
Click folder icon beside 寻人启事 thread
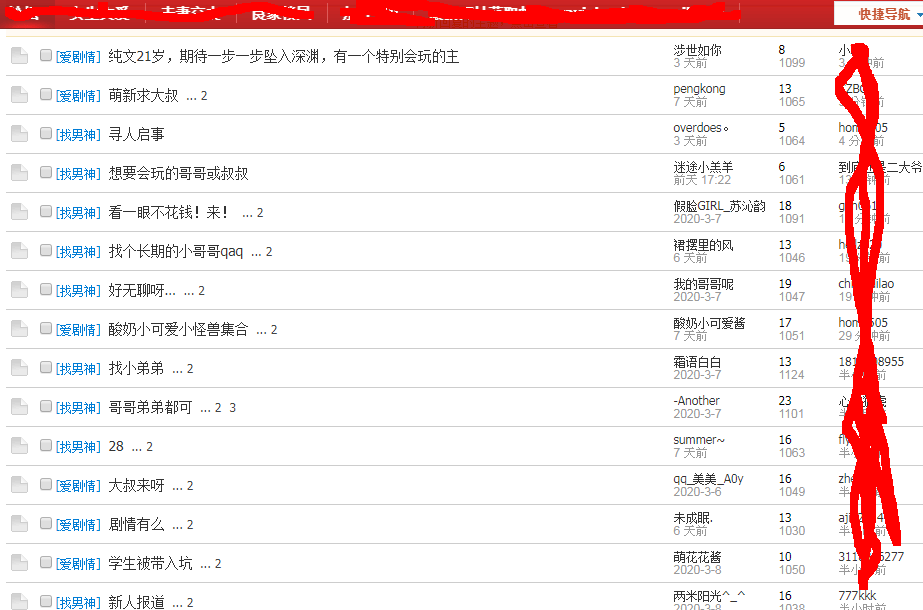coord(19,134)
